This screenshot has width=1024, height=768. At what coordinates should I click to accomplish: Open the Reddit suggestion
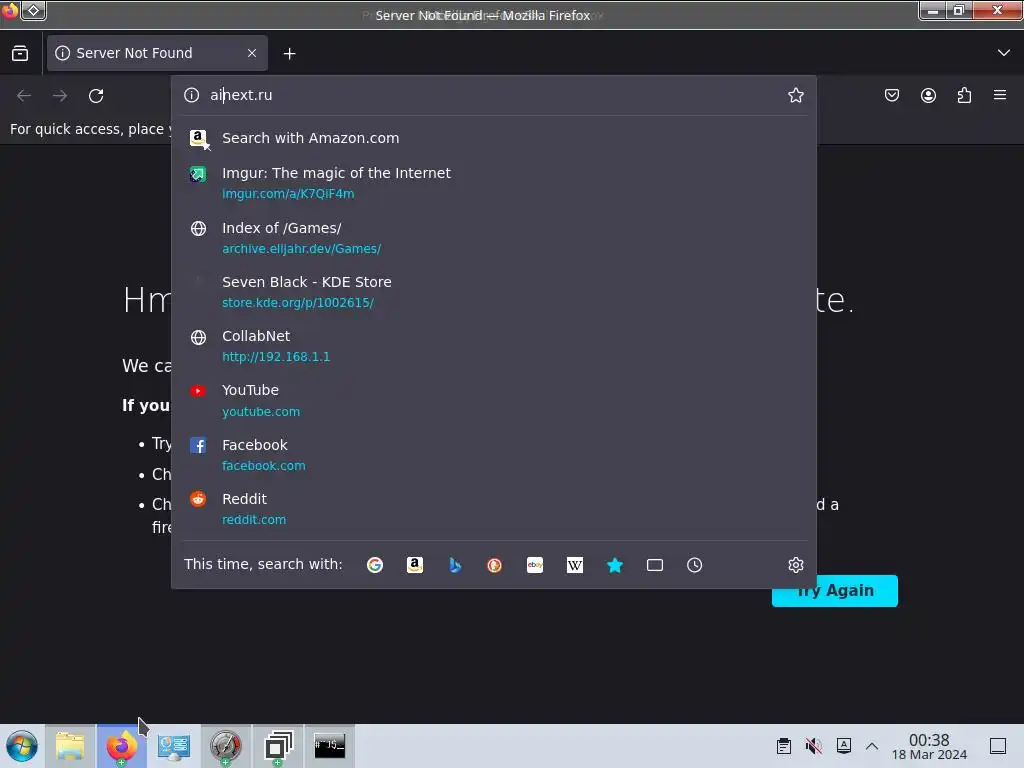tap(494, 509)
